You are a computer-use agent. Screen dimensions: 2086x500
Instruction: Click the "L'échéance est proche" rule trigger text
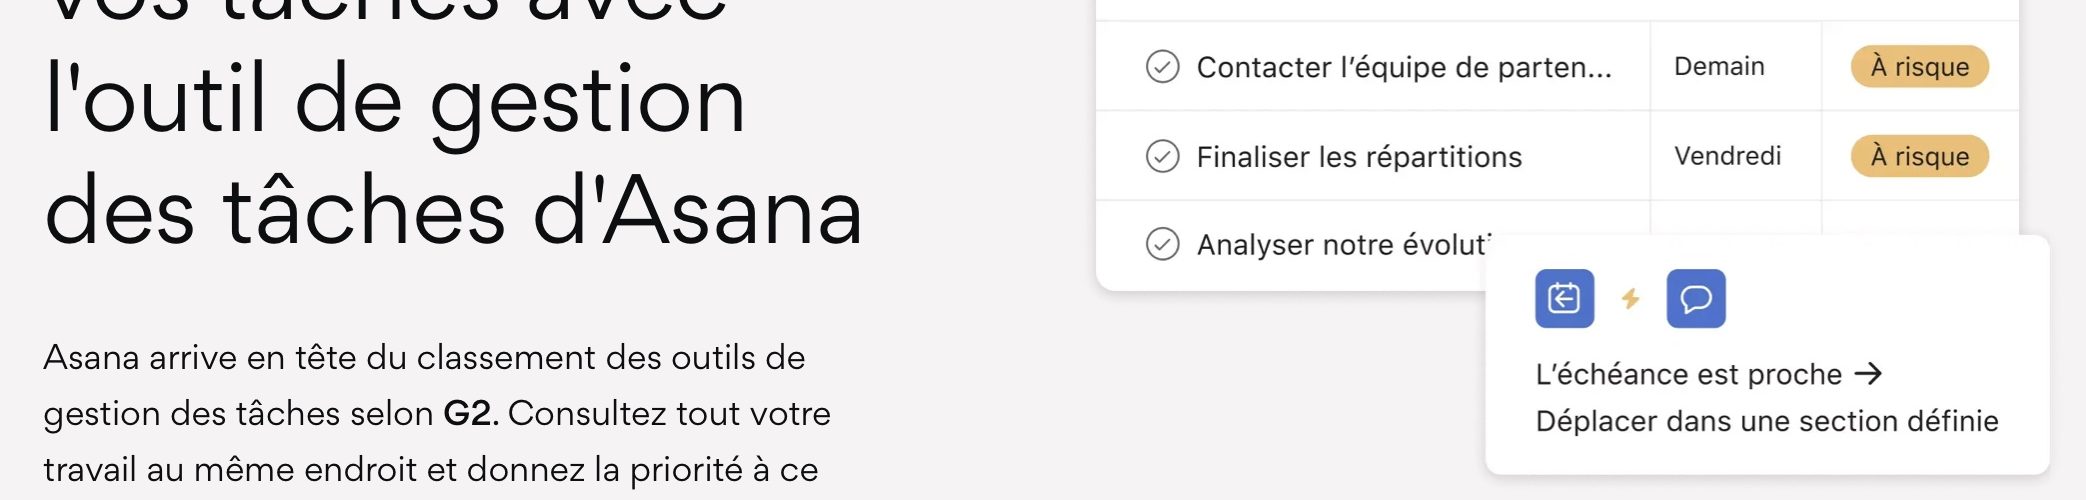click(1688, 374)
